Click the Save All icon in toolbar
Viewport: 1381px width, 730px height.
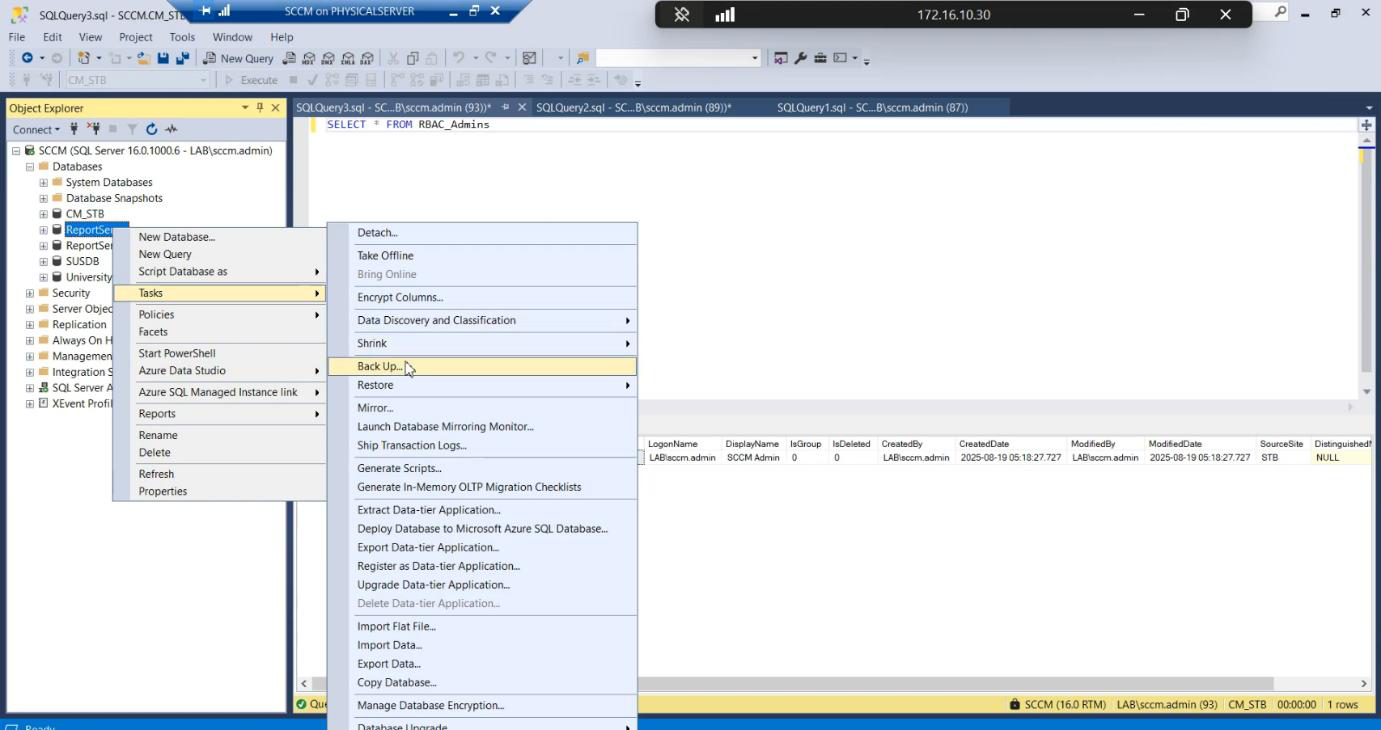(182, 58)
